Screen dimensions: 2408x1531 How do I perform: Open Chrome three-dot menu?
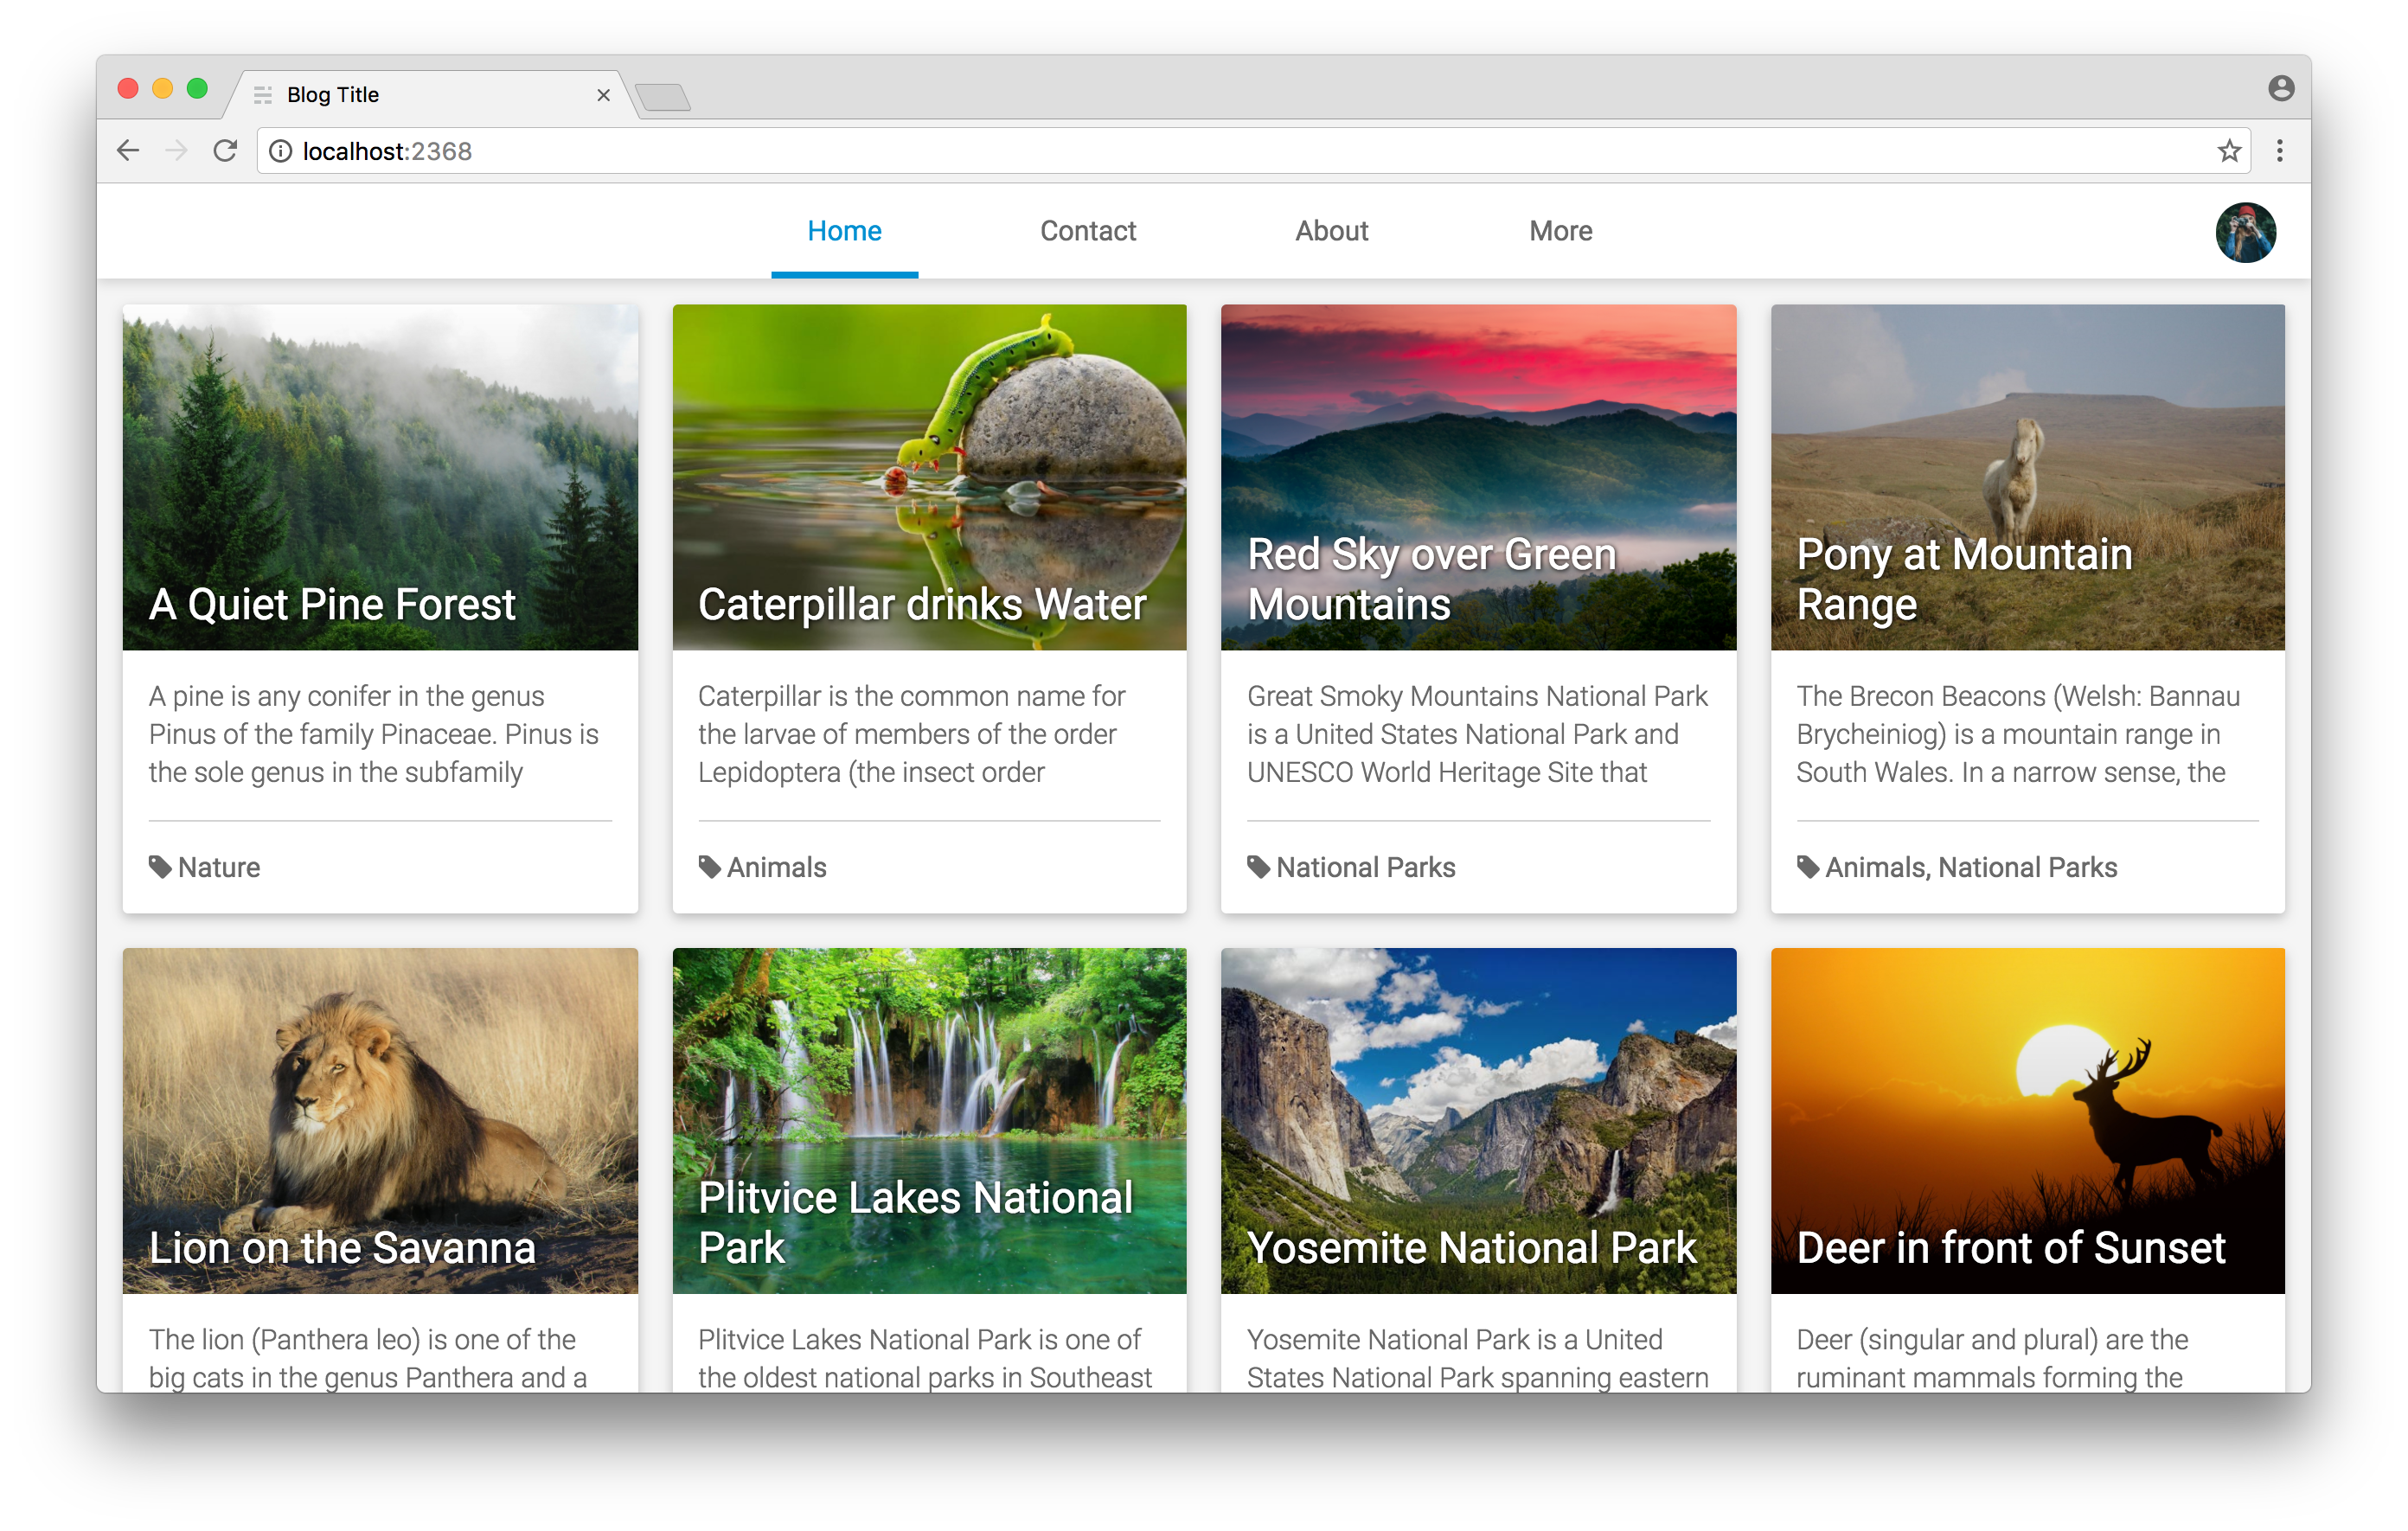pos(2279,151)
